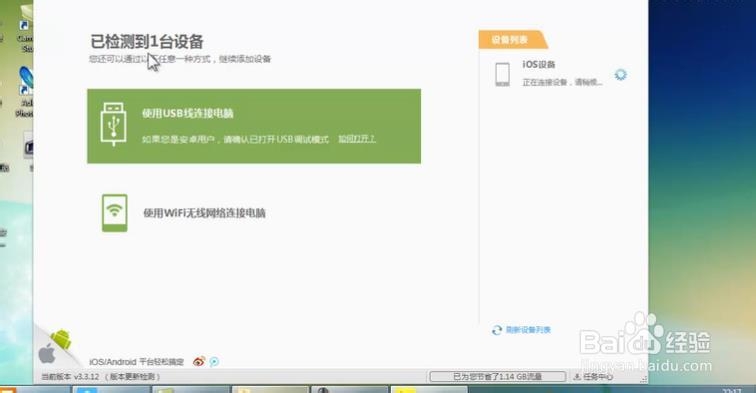The image size is (756, 393).
Task: Click the 已为您节省了1.14 GB流量 bar
Action: (498, 377)
